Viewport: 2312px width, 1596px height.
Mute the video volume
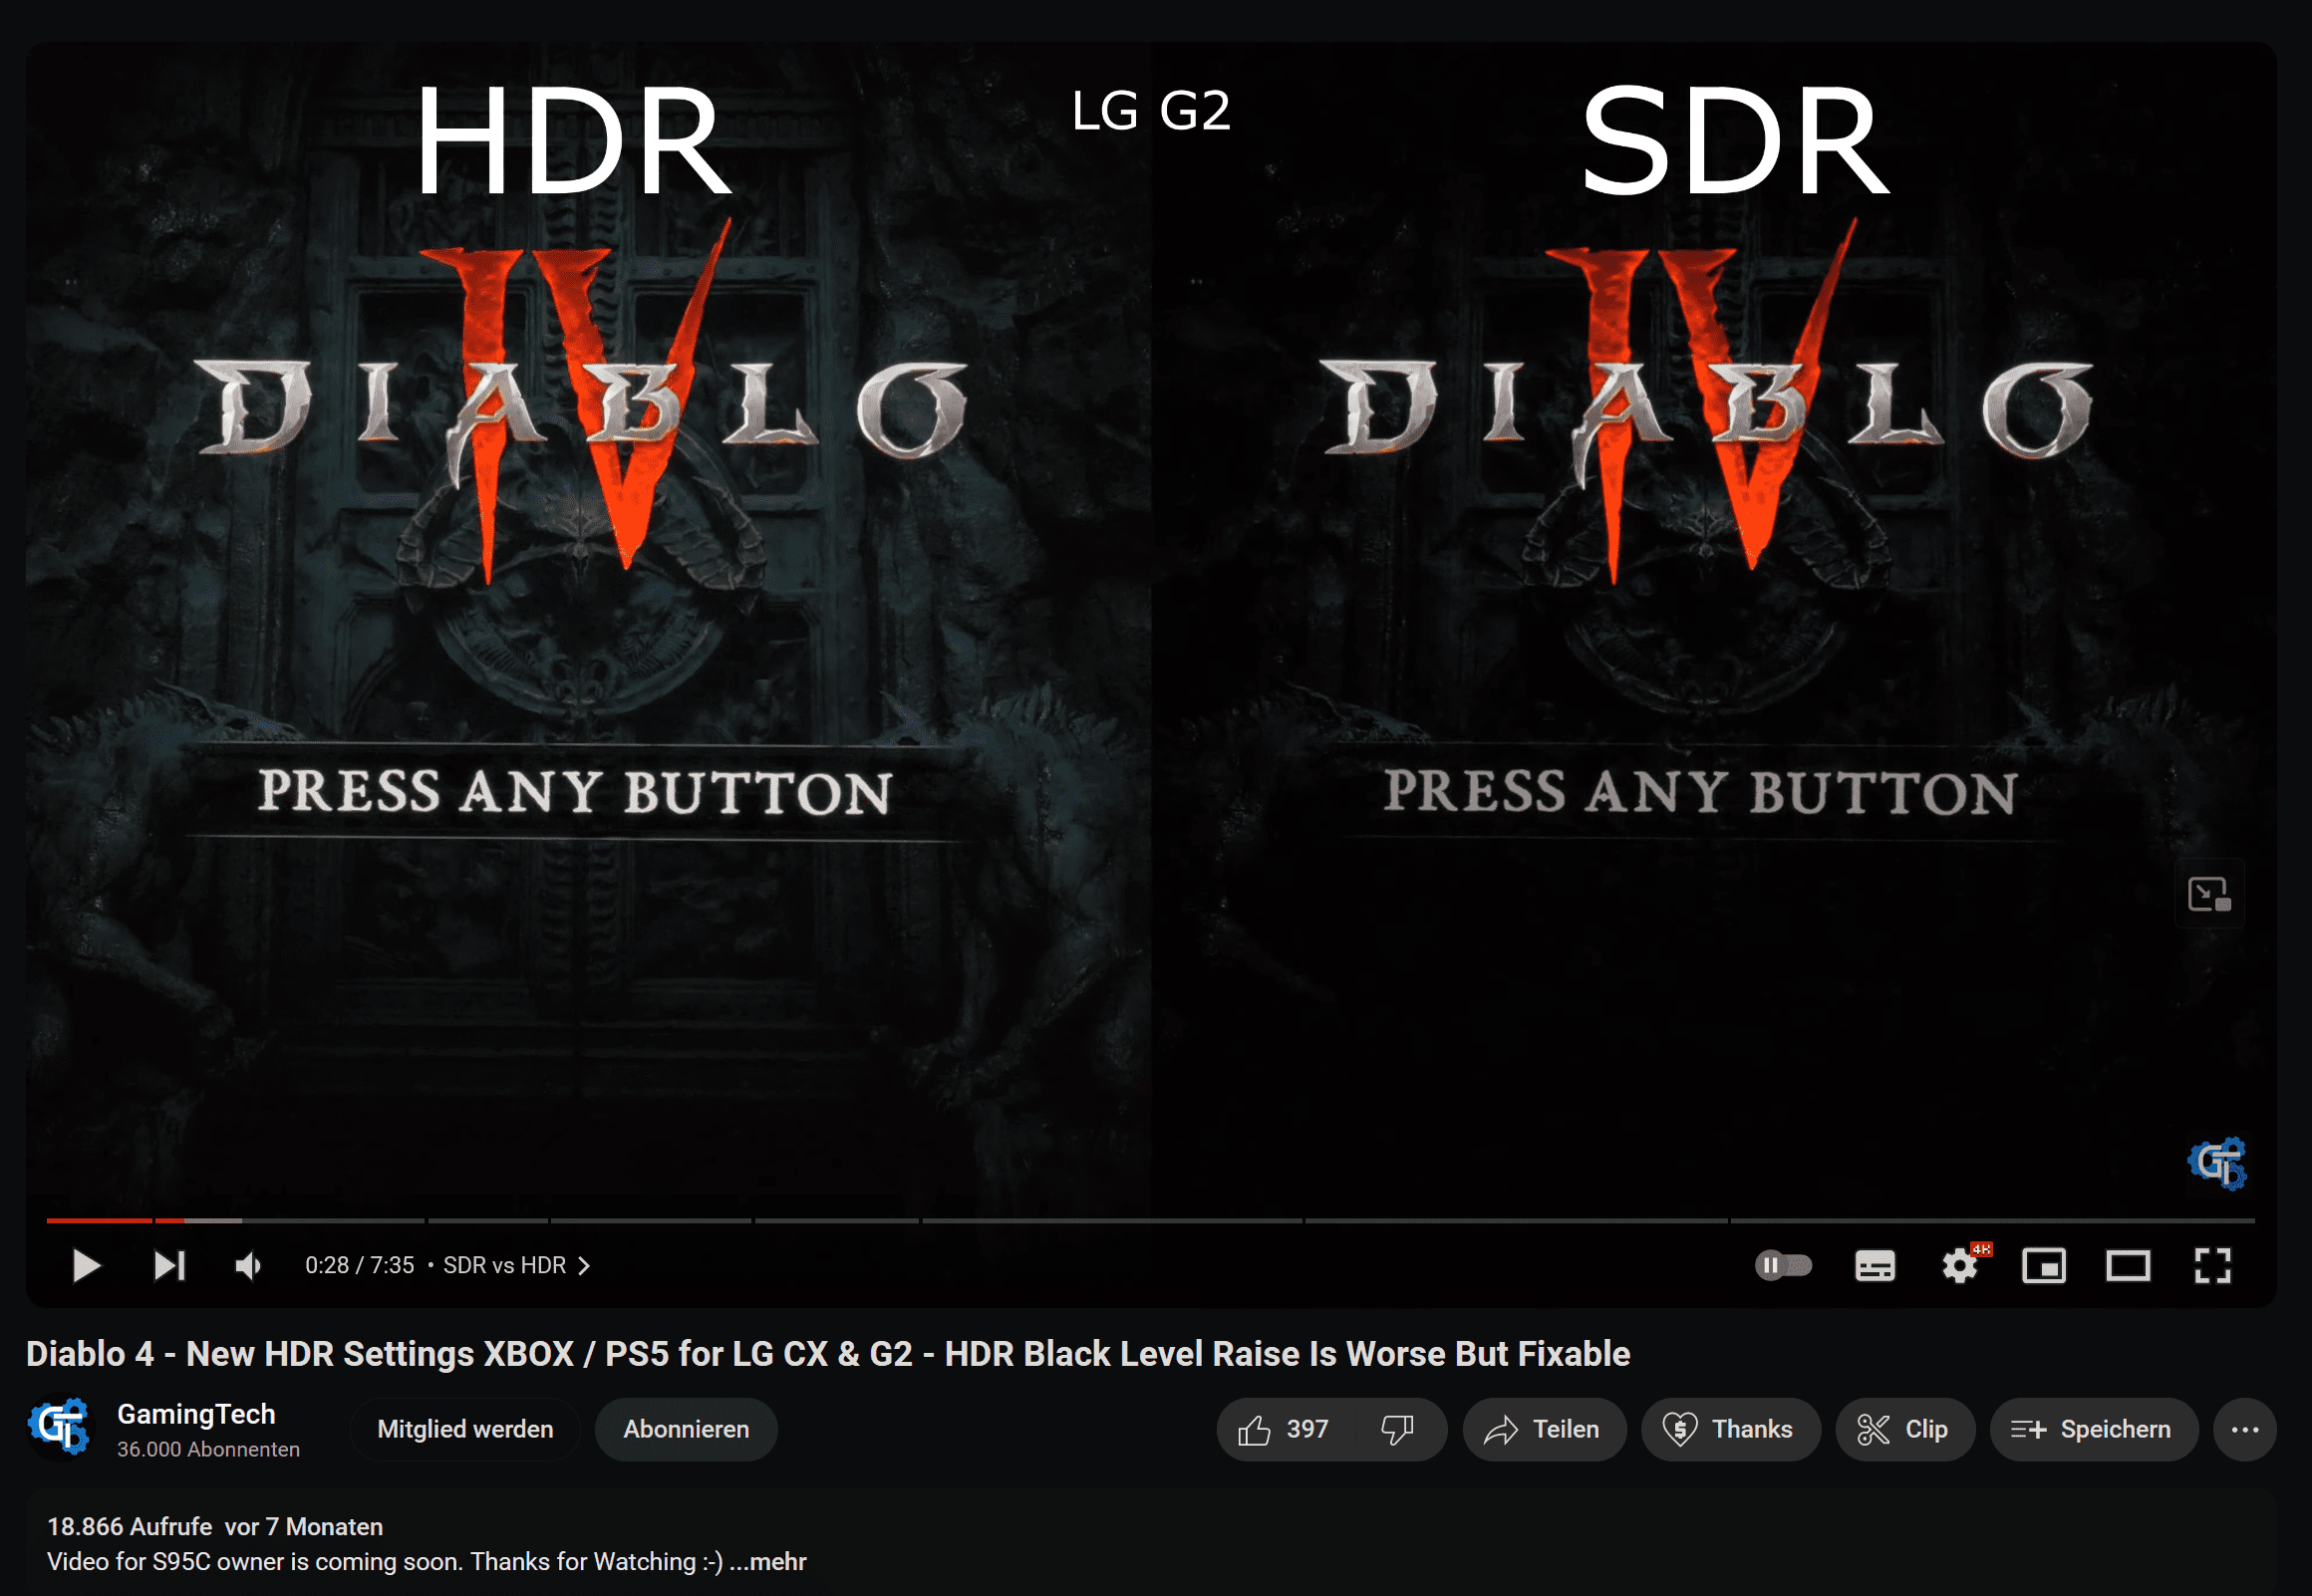click(x=248, y=1266)
